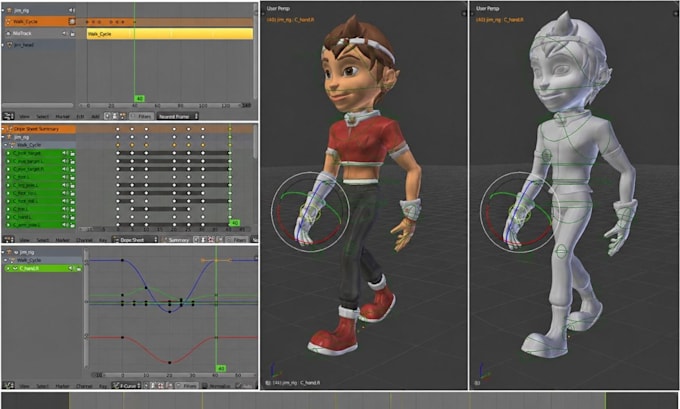Open the F-Curve mode dropdown in Graph editor

(x=127, y=385)
